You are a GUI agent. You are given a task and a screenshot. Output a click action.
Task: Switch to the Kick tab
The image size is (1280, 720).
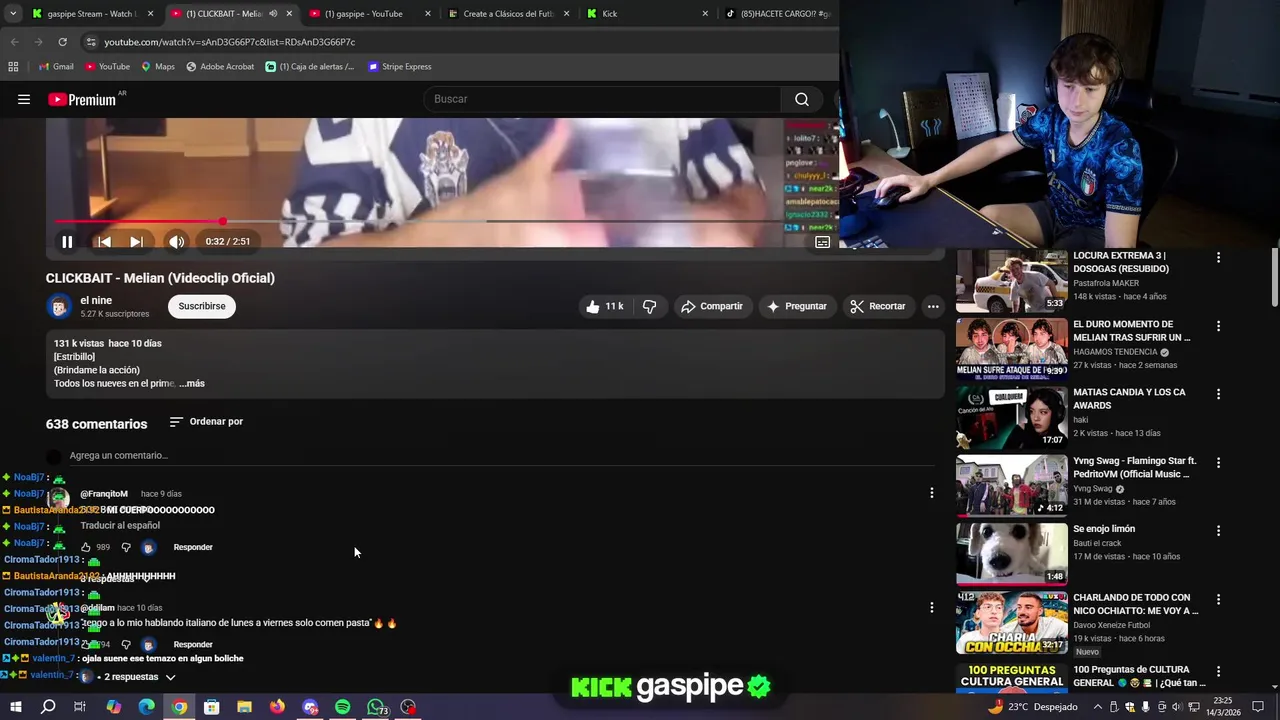coord(646,14)
